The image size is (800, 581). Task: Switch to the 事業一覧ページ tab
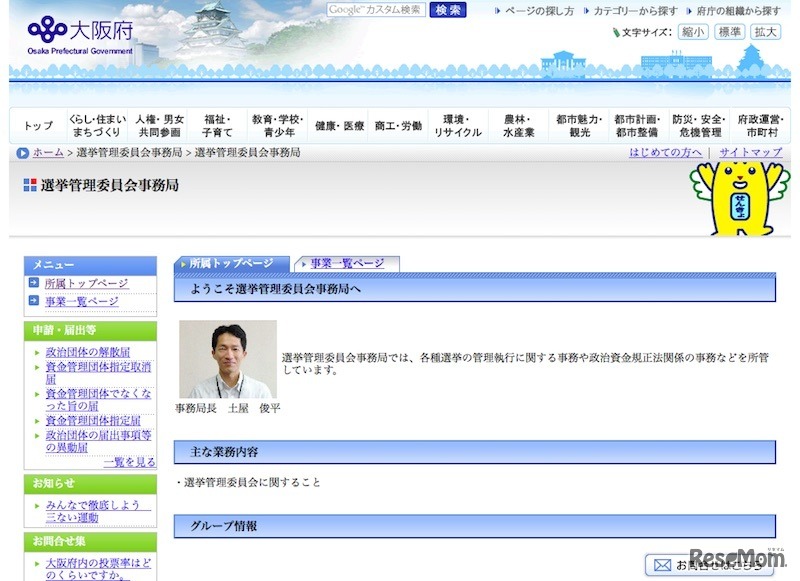pyautogui.click(x=345, y=263)
